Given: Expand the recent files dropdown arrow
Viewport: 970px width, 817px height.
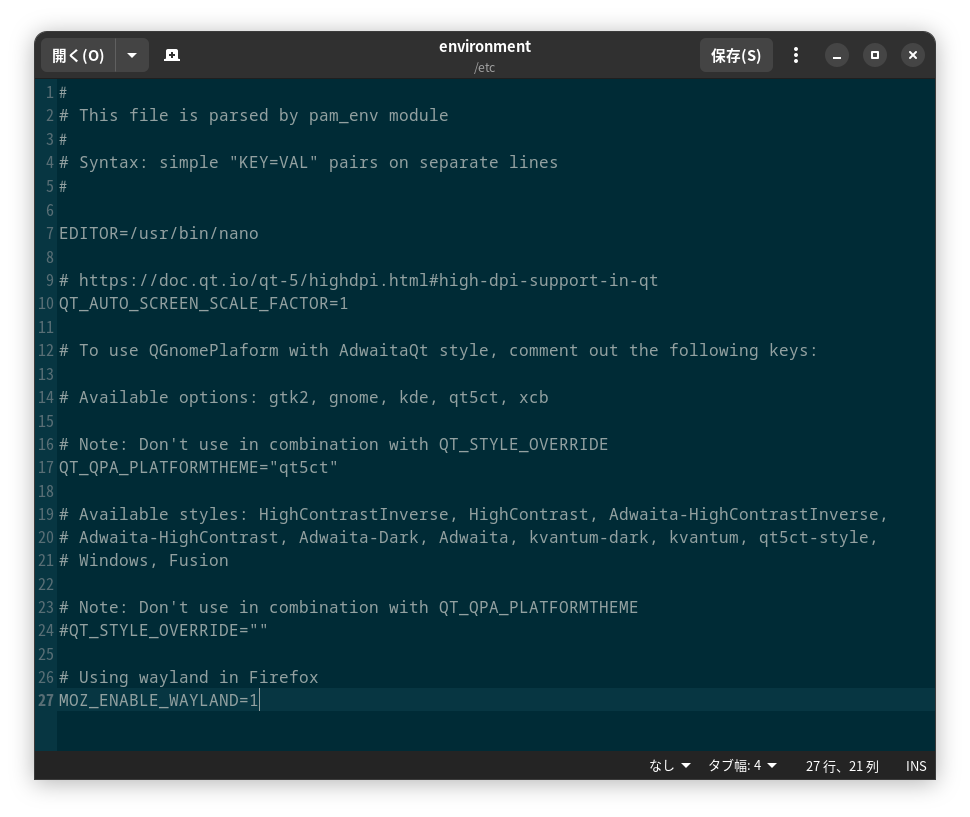Looking at the screenshot, I should pos(132,56).
